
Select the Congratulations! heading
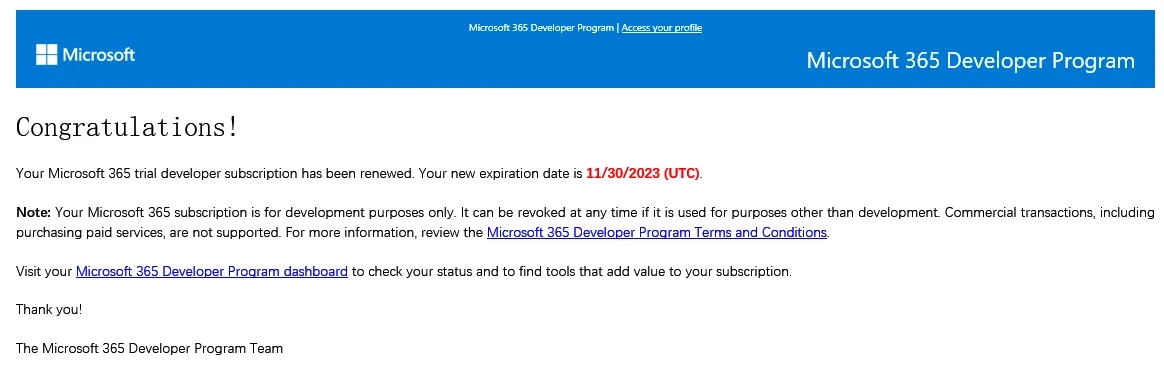coord(128,128)
